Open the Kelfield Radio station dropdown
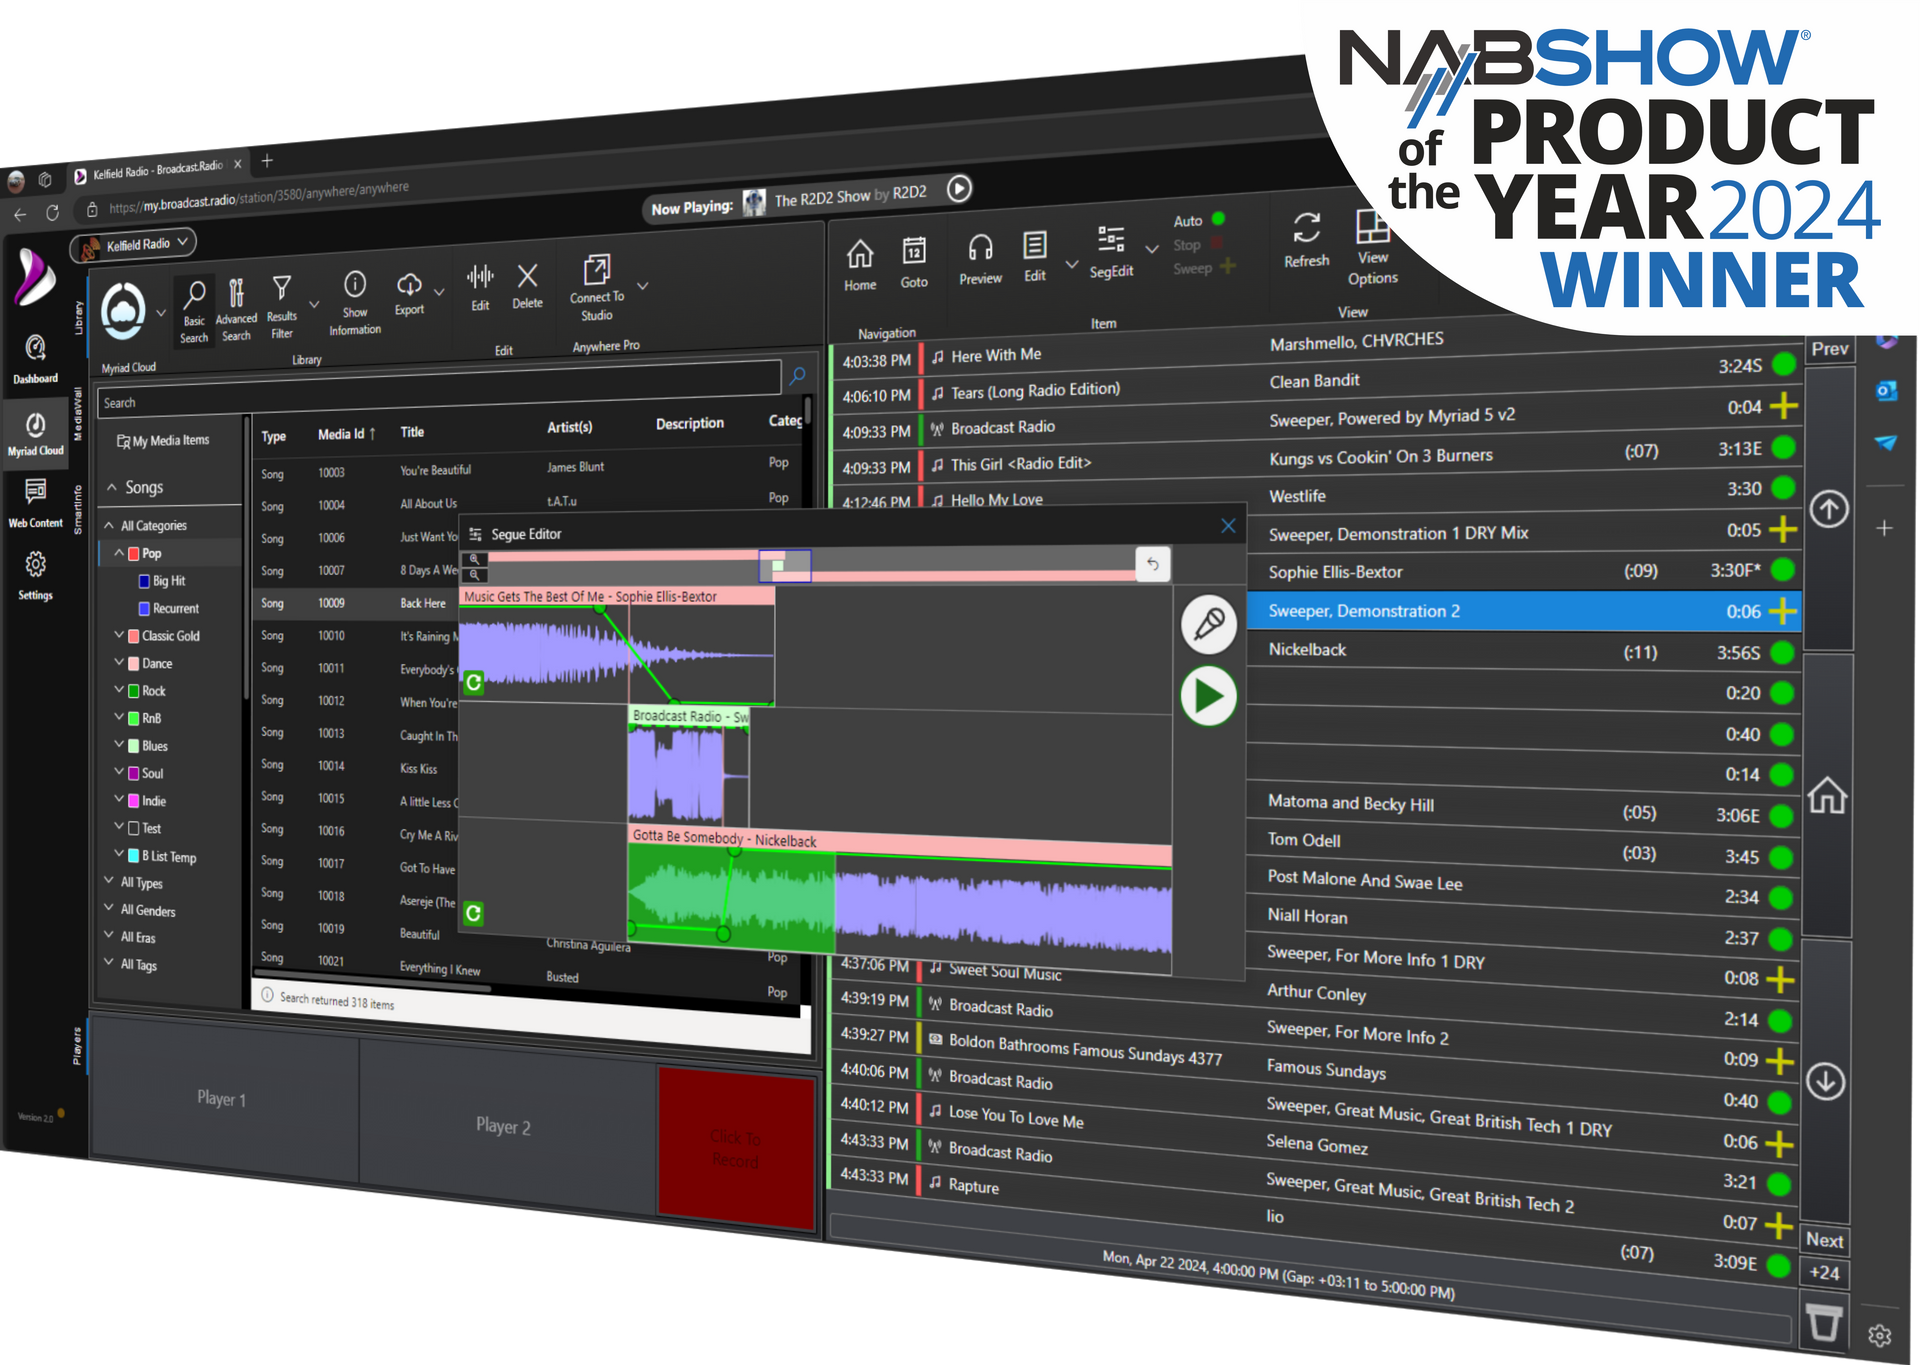The height and width of the screenshot is (1365, 1920). (133, 244)
